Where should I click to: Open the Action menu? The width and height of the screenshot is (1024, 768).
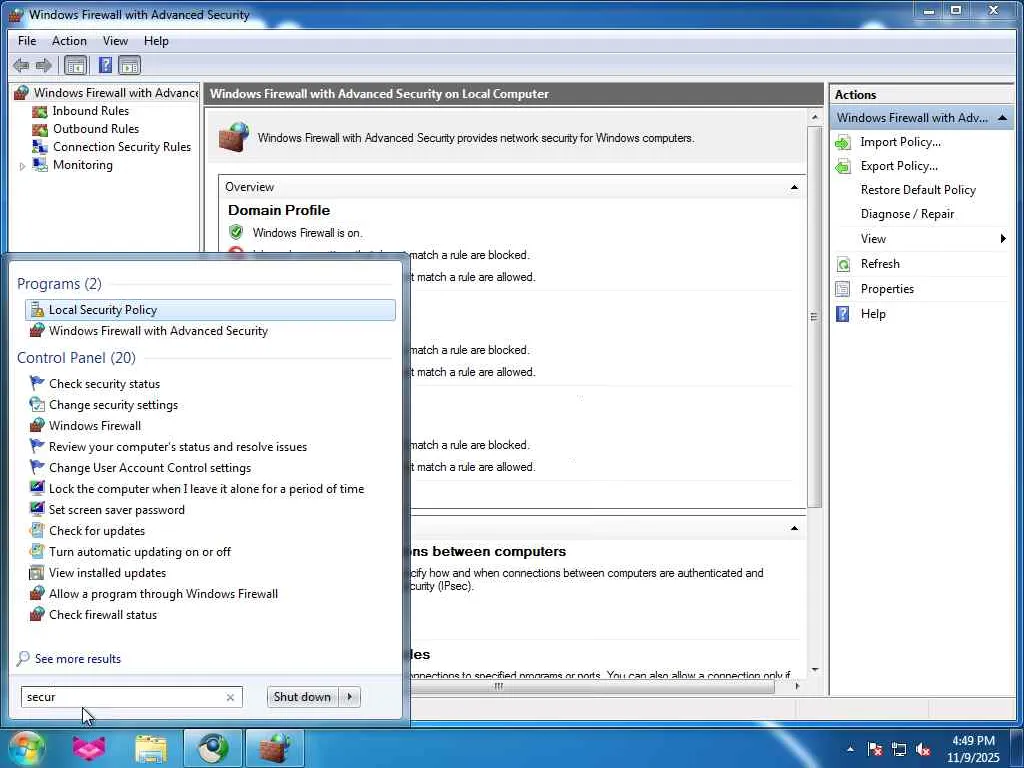click(x=69, y=40)
